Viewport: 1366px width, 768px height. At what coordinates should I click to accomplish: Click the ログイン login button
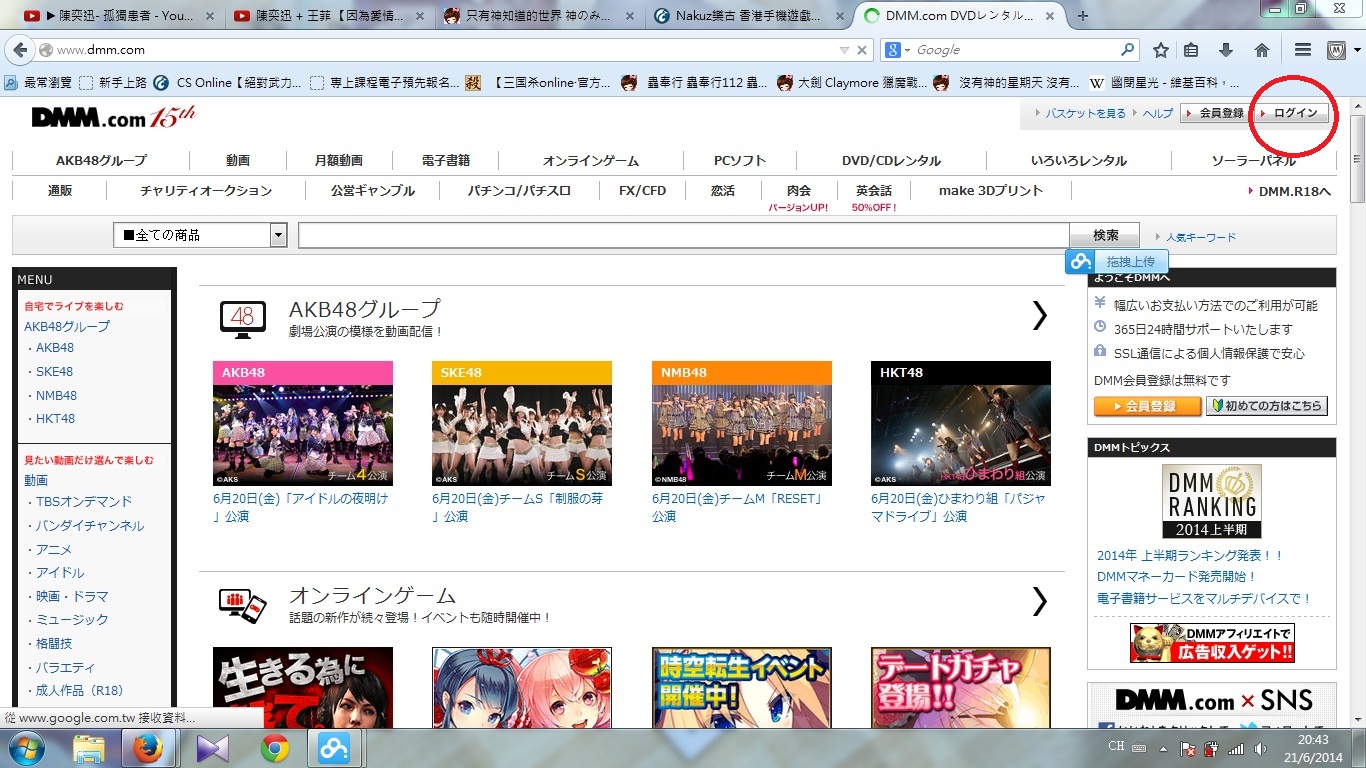point(1295,113)
